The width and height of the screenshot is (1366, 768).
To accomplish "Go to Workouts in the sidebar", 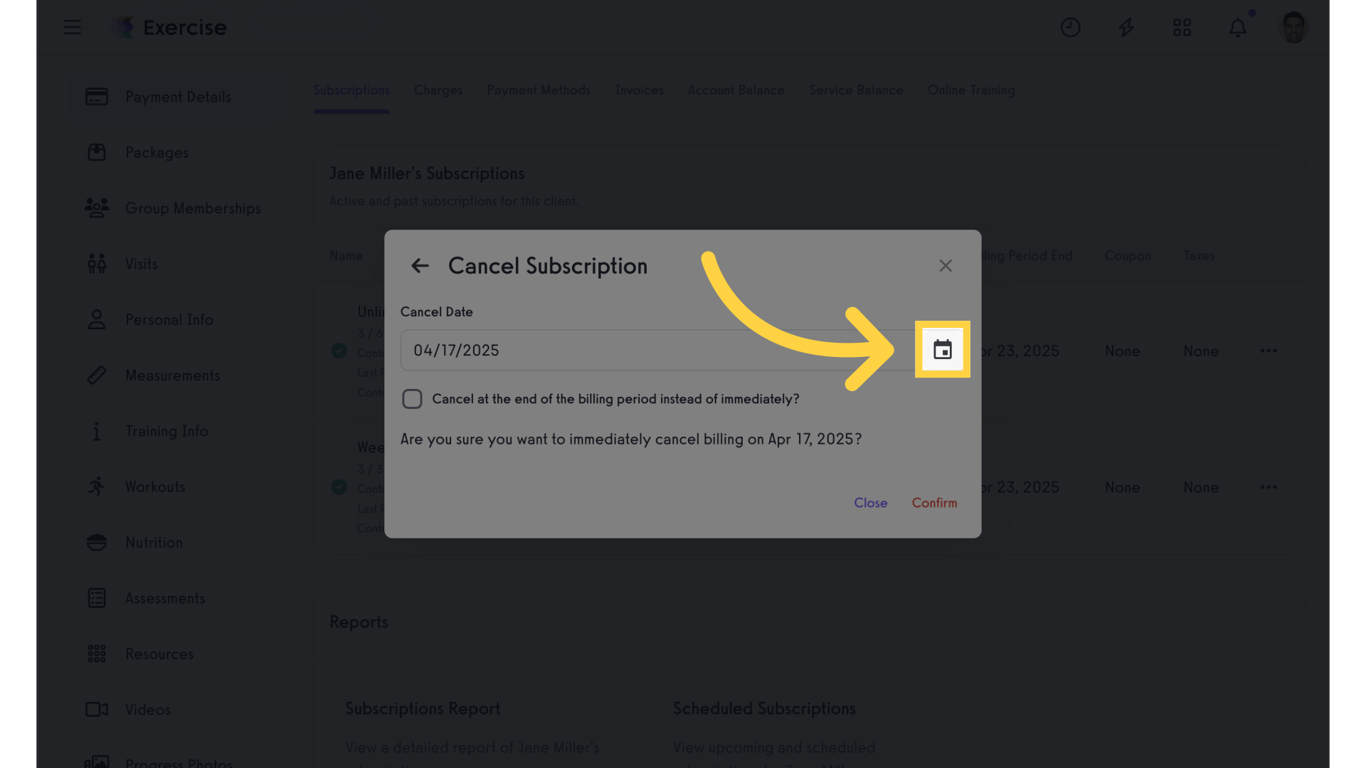I will [x=155, y=487].
